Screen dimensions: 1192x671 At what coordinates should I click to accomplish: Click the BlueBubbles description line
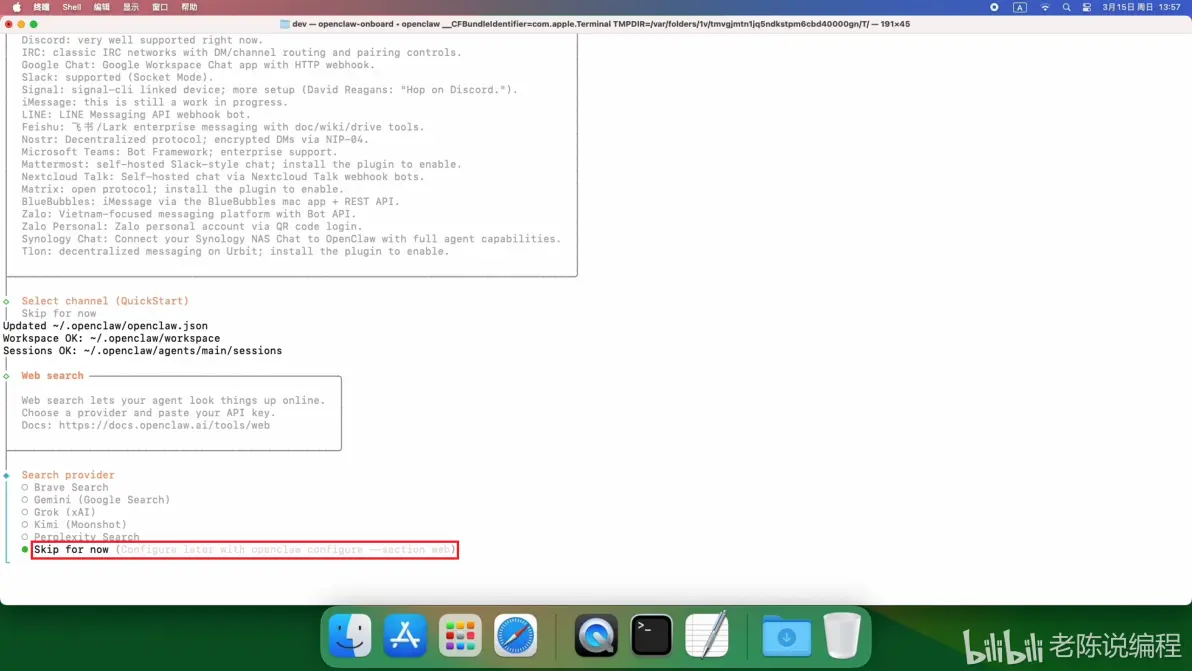pyautogui.click(x=211, y=201)
